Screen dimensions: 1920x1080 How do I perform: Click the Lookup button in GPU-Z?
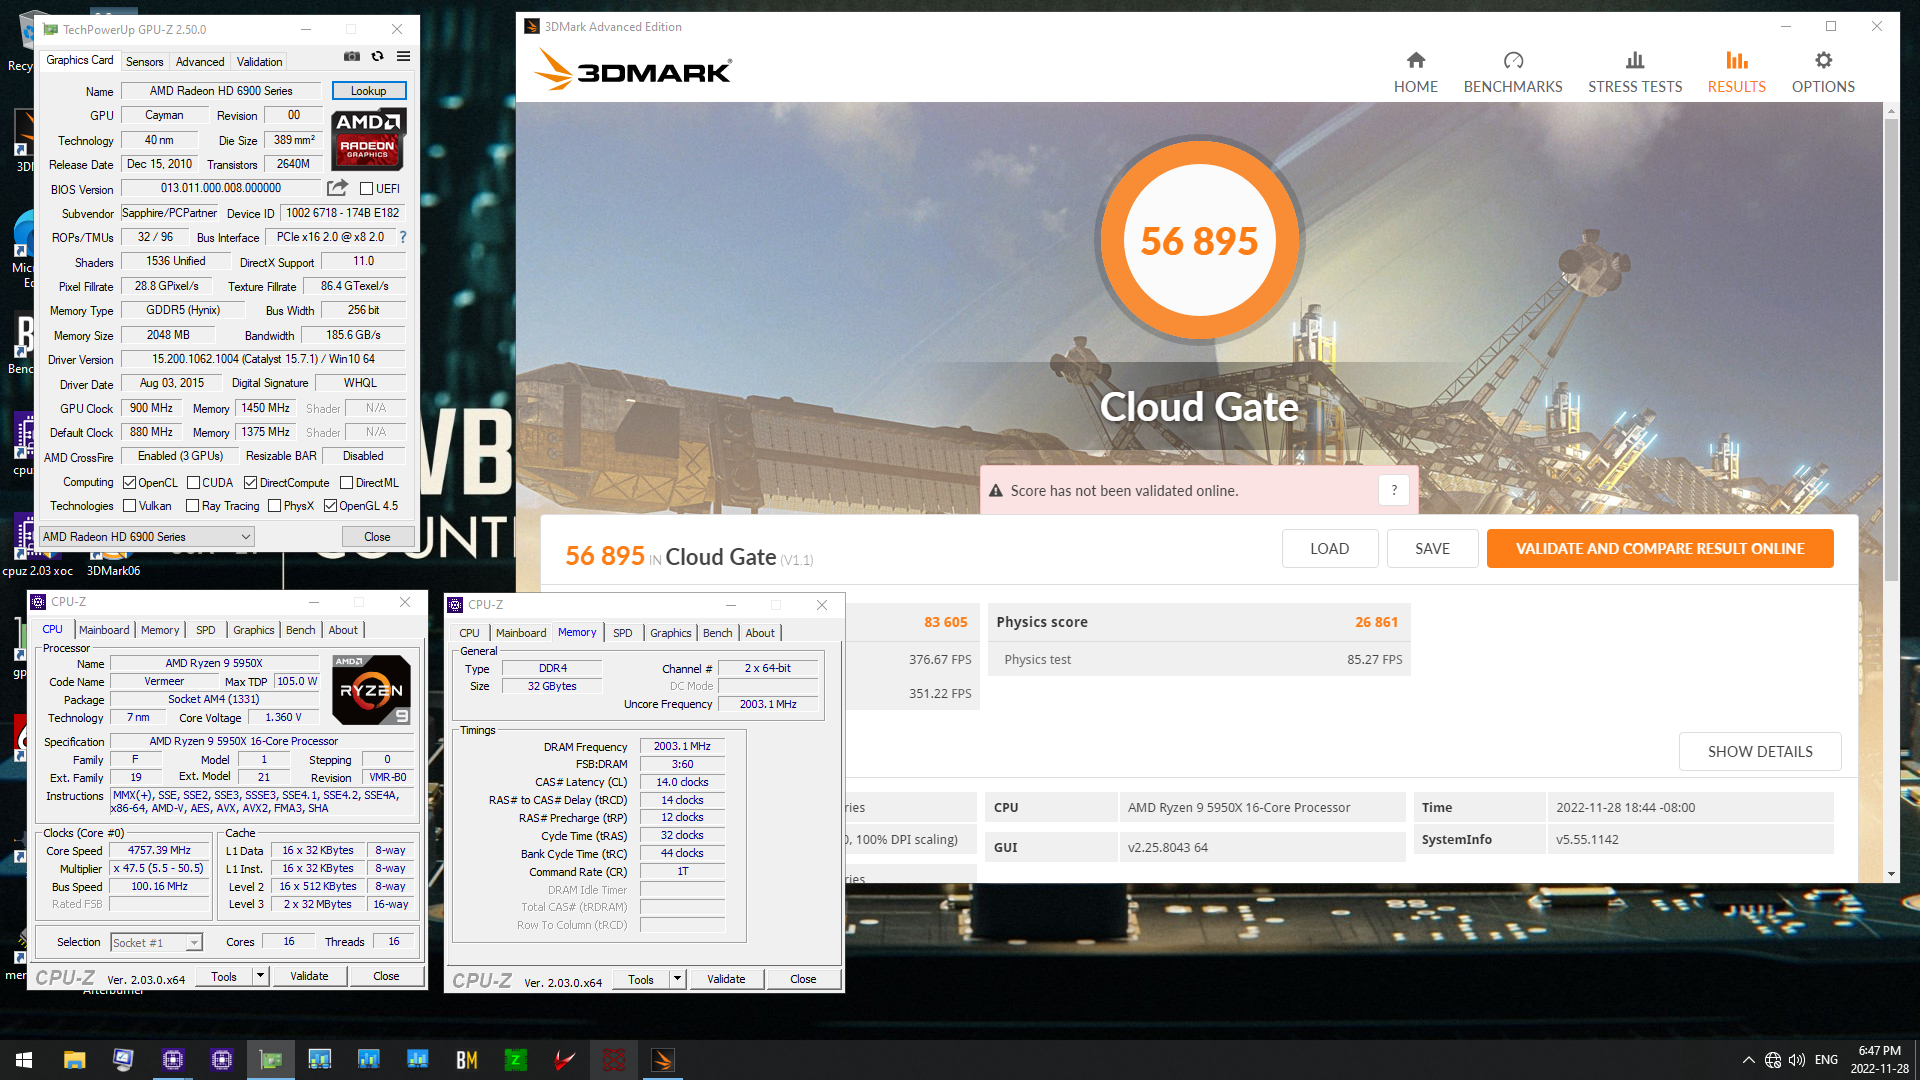(368, 91)
